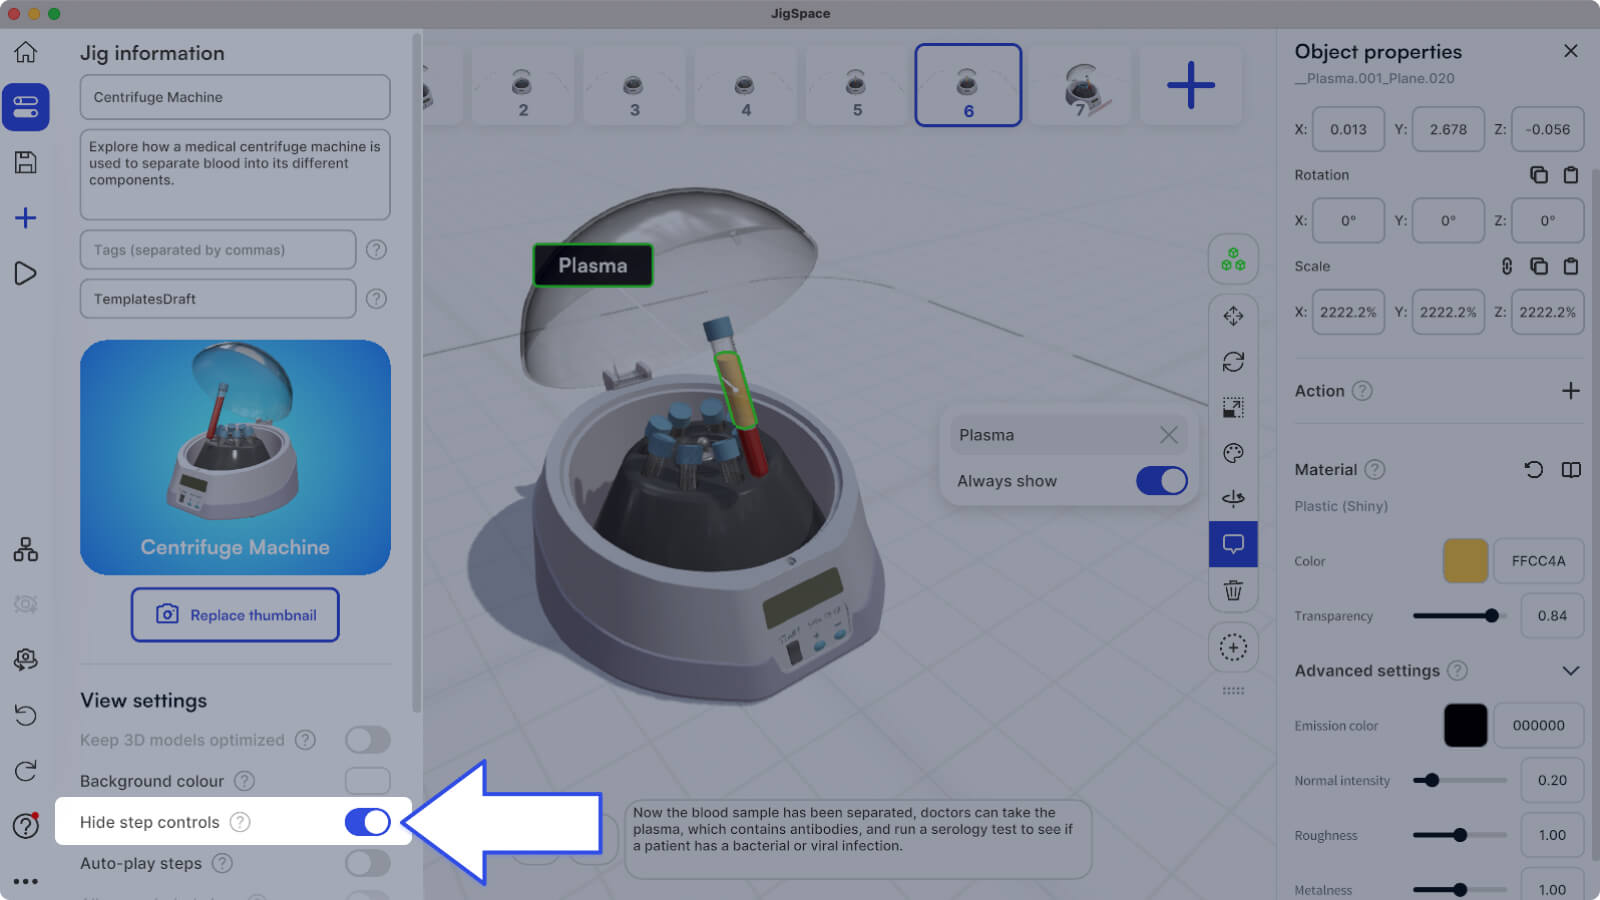Click the Centrifuge Machine thumbnail image

click(235, 457)
